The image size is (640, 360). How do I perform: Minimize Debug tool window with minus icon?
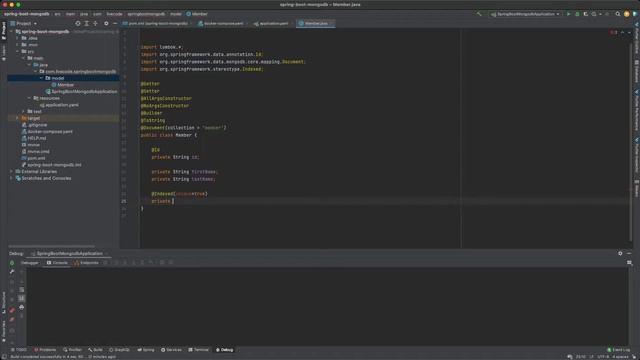629,253
